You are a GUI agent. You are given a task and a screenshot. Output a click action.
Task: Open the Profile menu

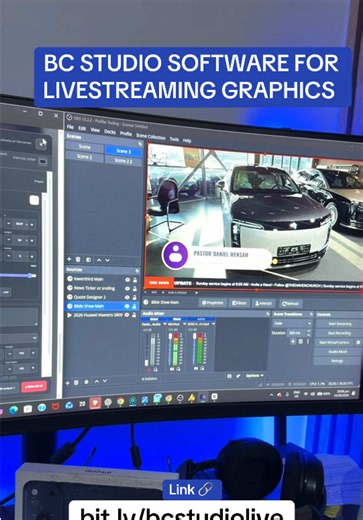point(126,133)
